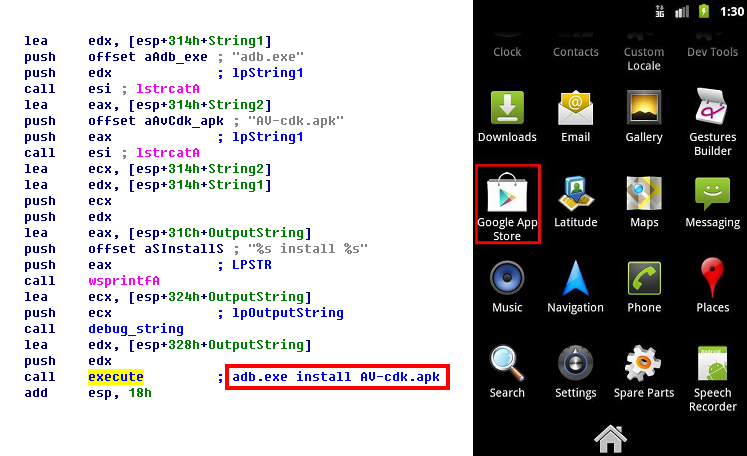Open the Search app
Image resolution: width=747 pixels, height=456 pixels.
507,372
